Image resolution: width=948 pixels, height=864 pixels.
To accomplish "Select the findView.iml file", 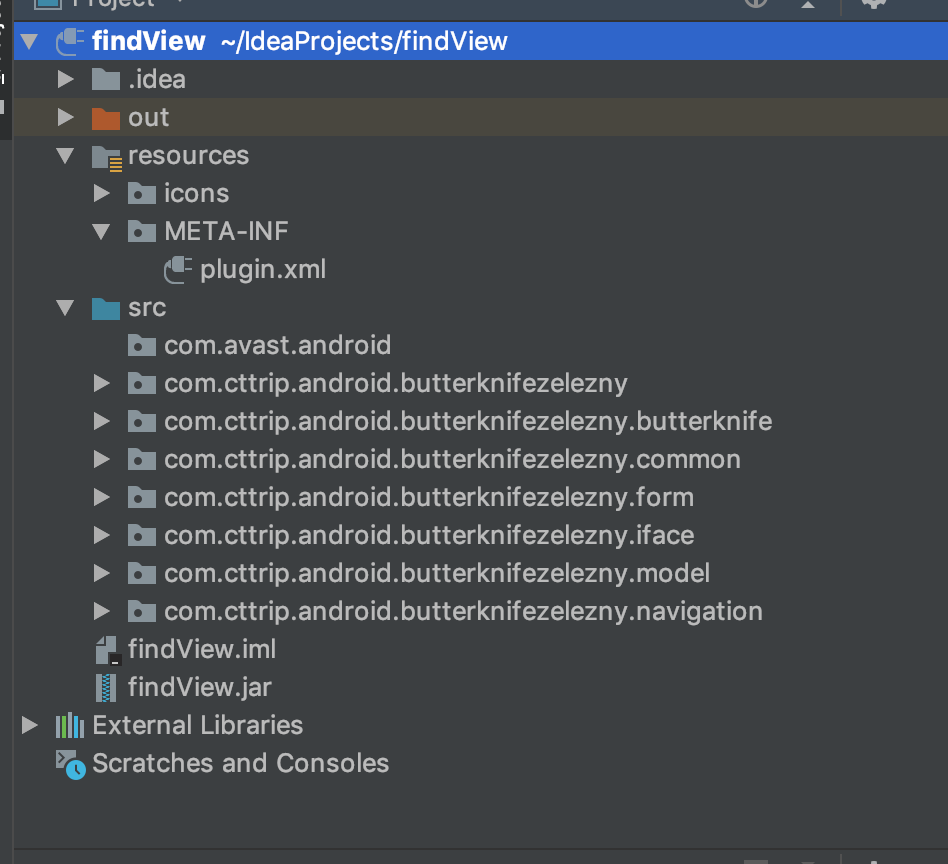I will tap(202, 649).
